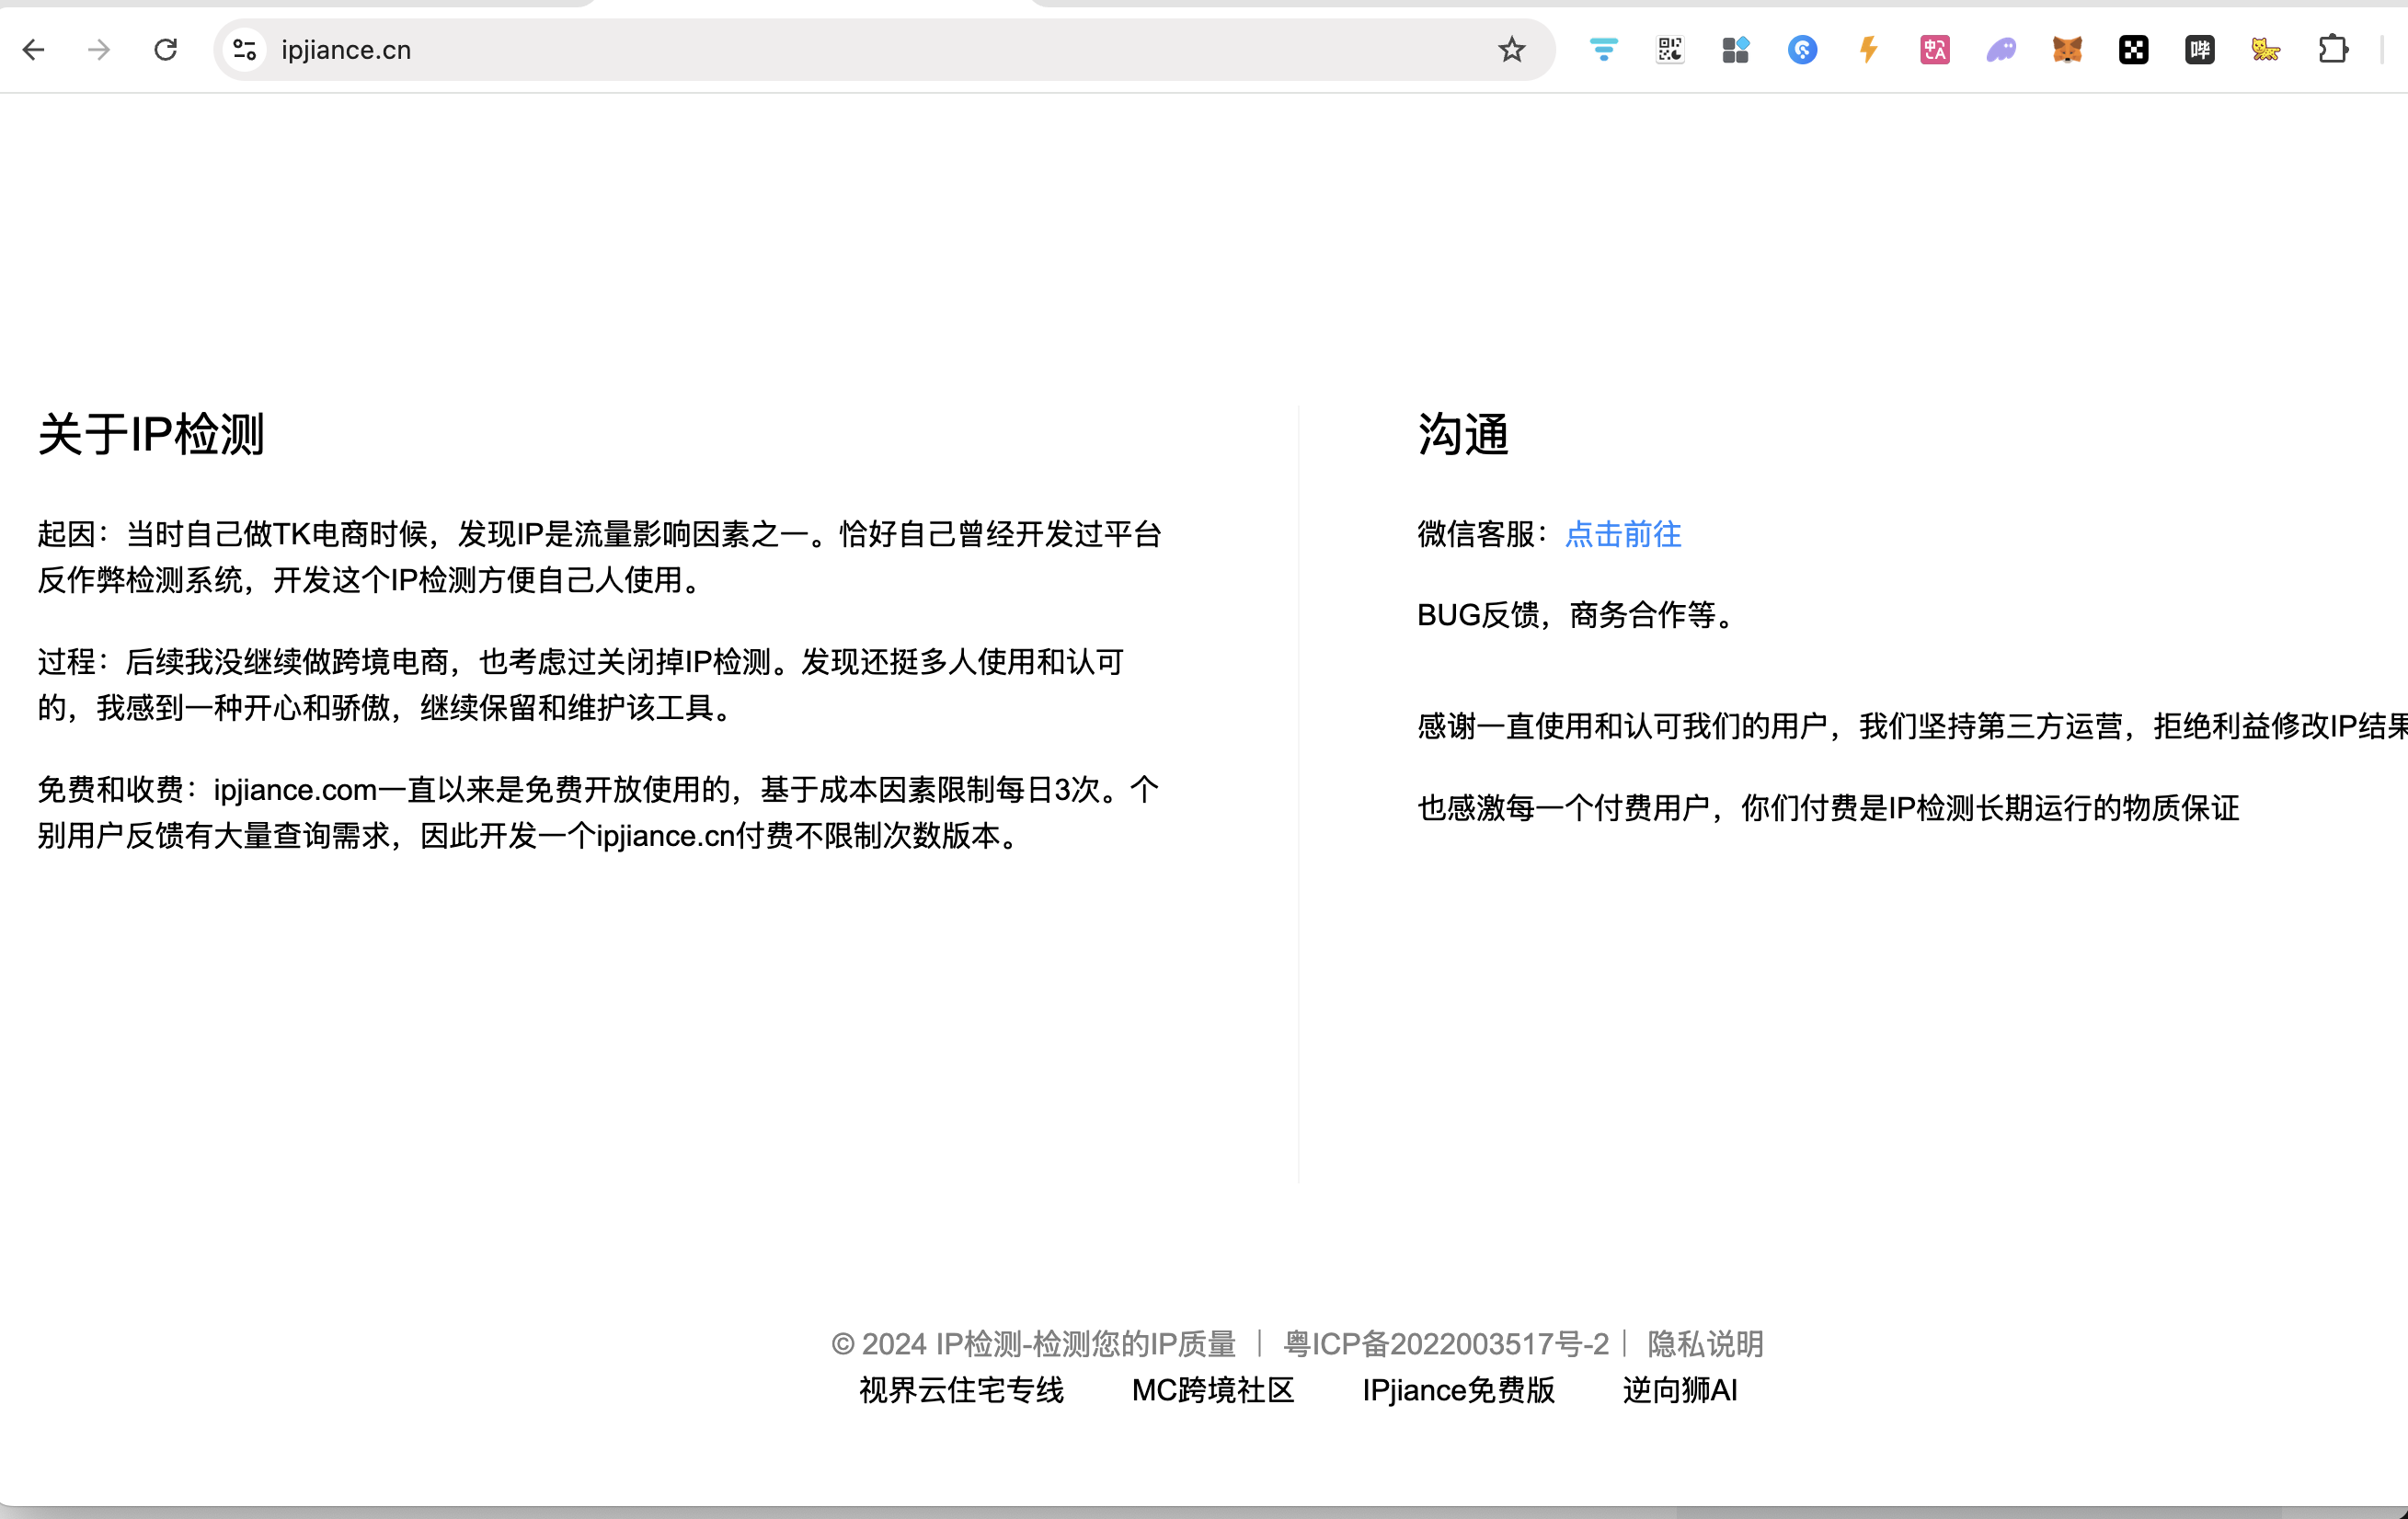
Task: Open the grid widgets extension icon
Action: click(x=1736, y=50)
